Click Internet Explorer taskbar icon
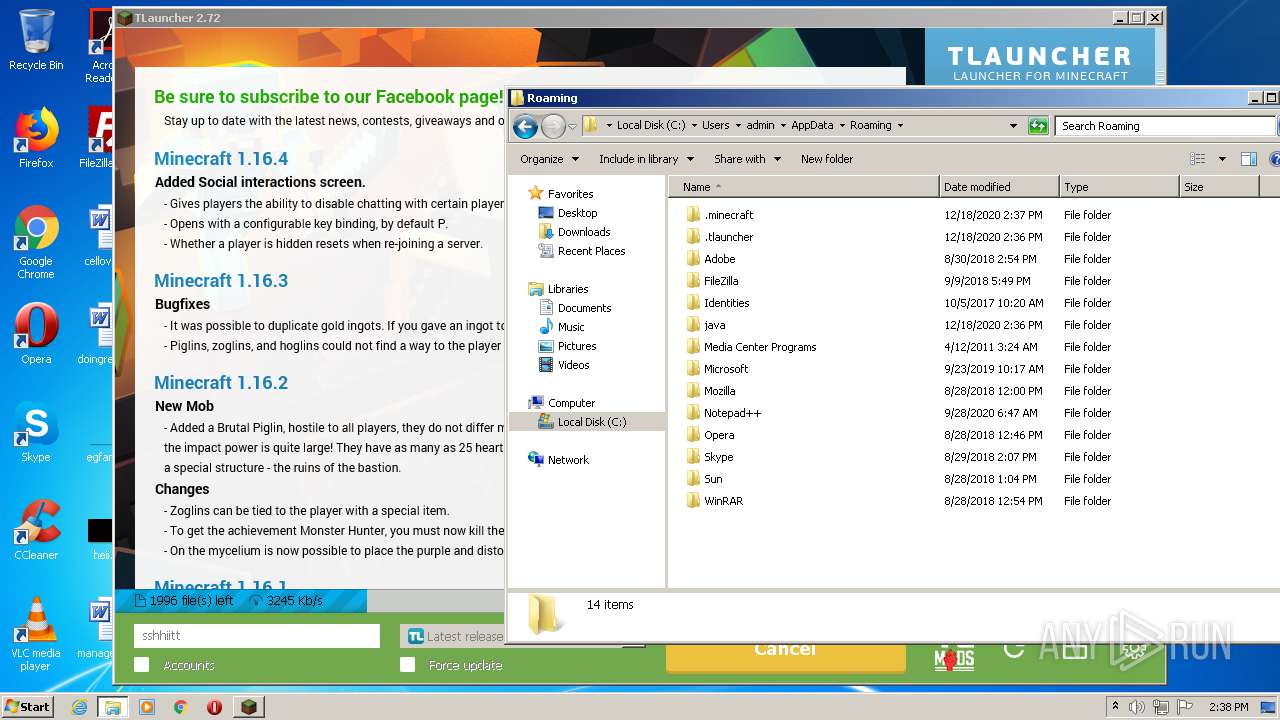 [x=80, y=707]
